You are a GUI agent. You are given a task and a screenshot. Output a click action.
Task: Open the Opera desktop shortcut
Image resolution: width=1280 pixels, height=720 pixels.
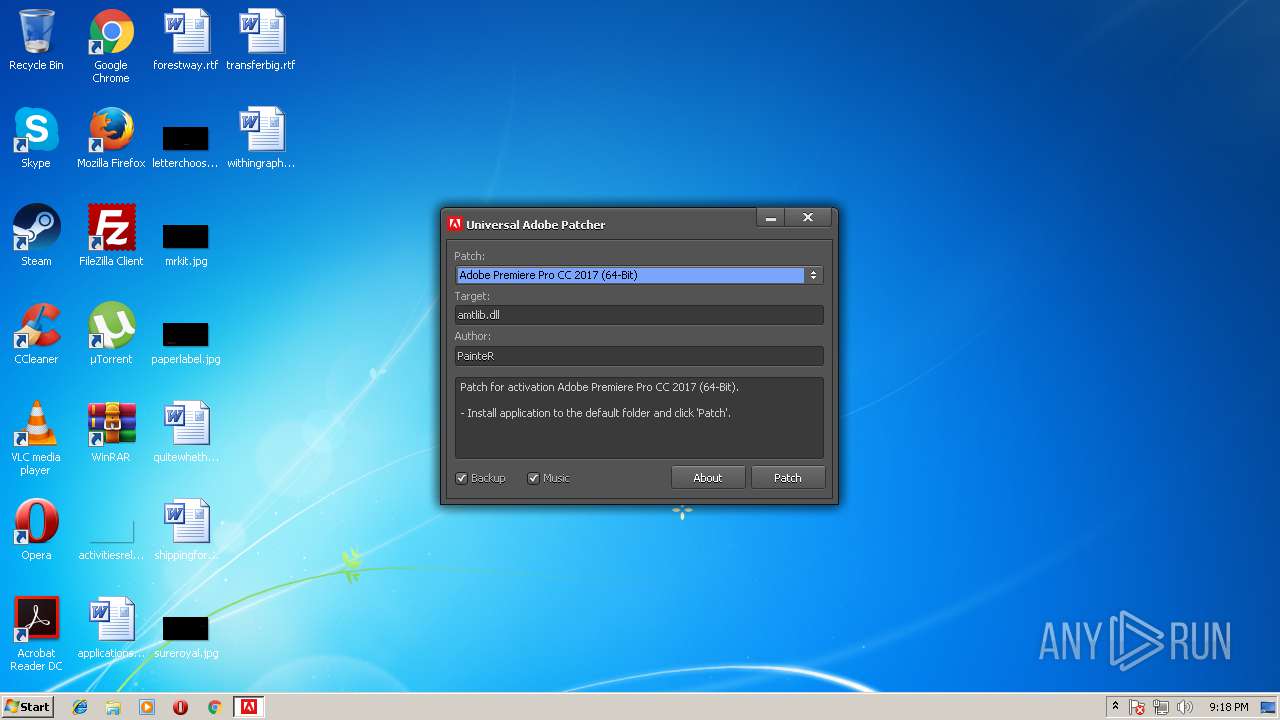tap(36, 530)
